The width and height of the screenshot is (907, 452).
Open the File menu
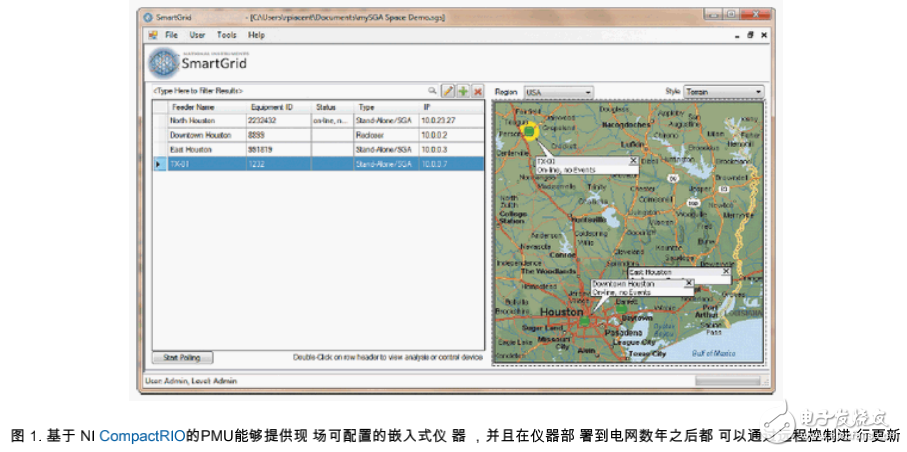(171, 35)
